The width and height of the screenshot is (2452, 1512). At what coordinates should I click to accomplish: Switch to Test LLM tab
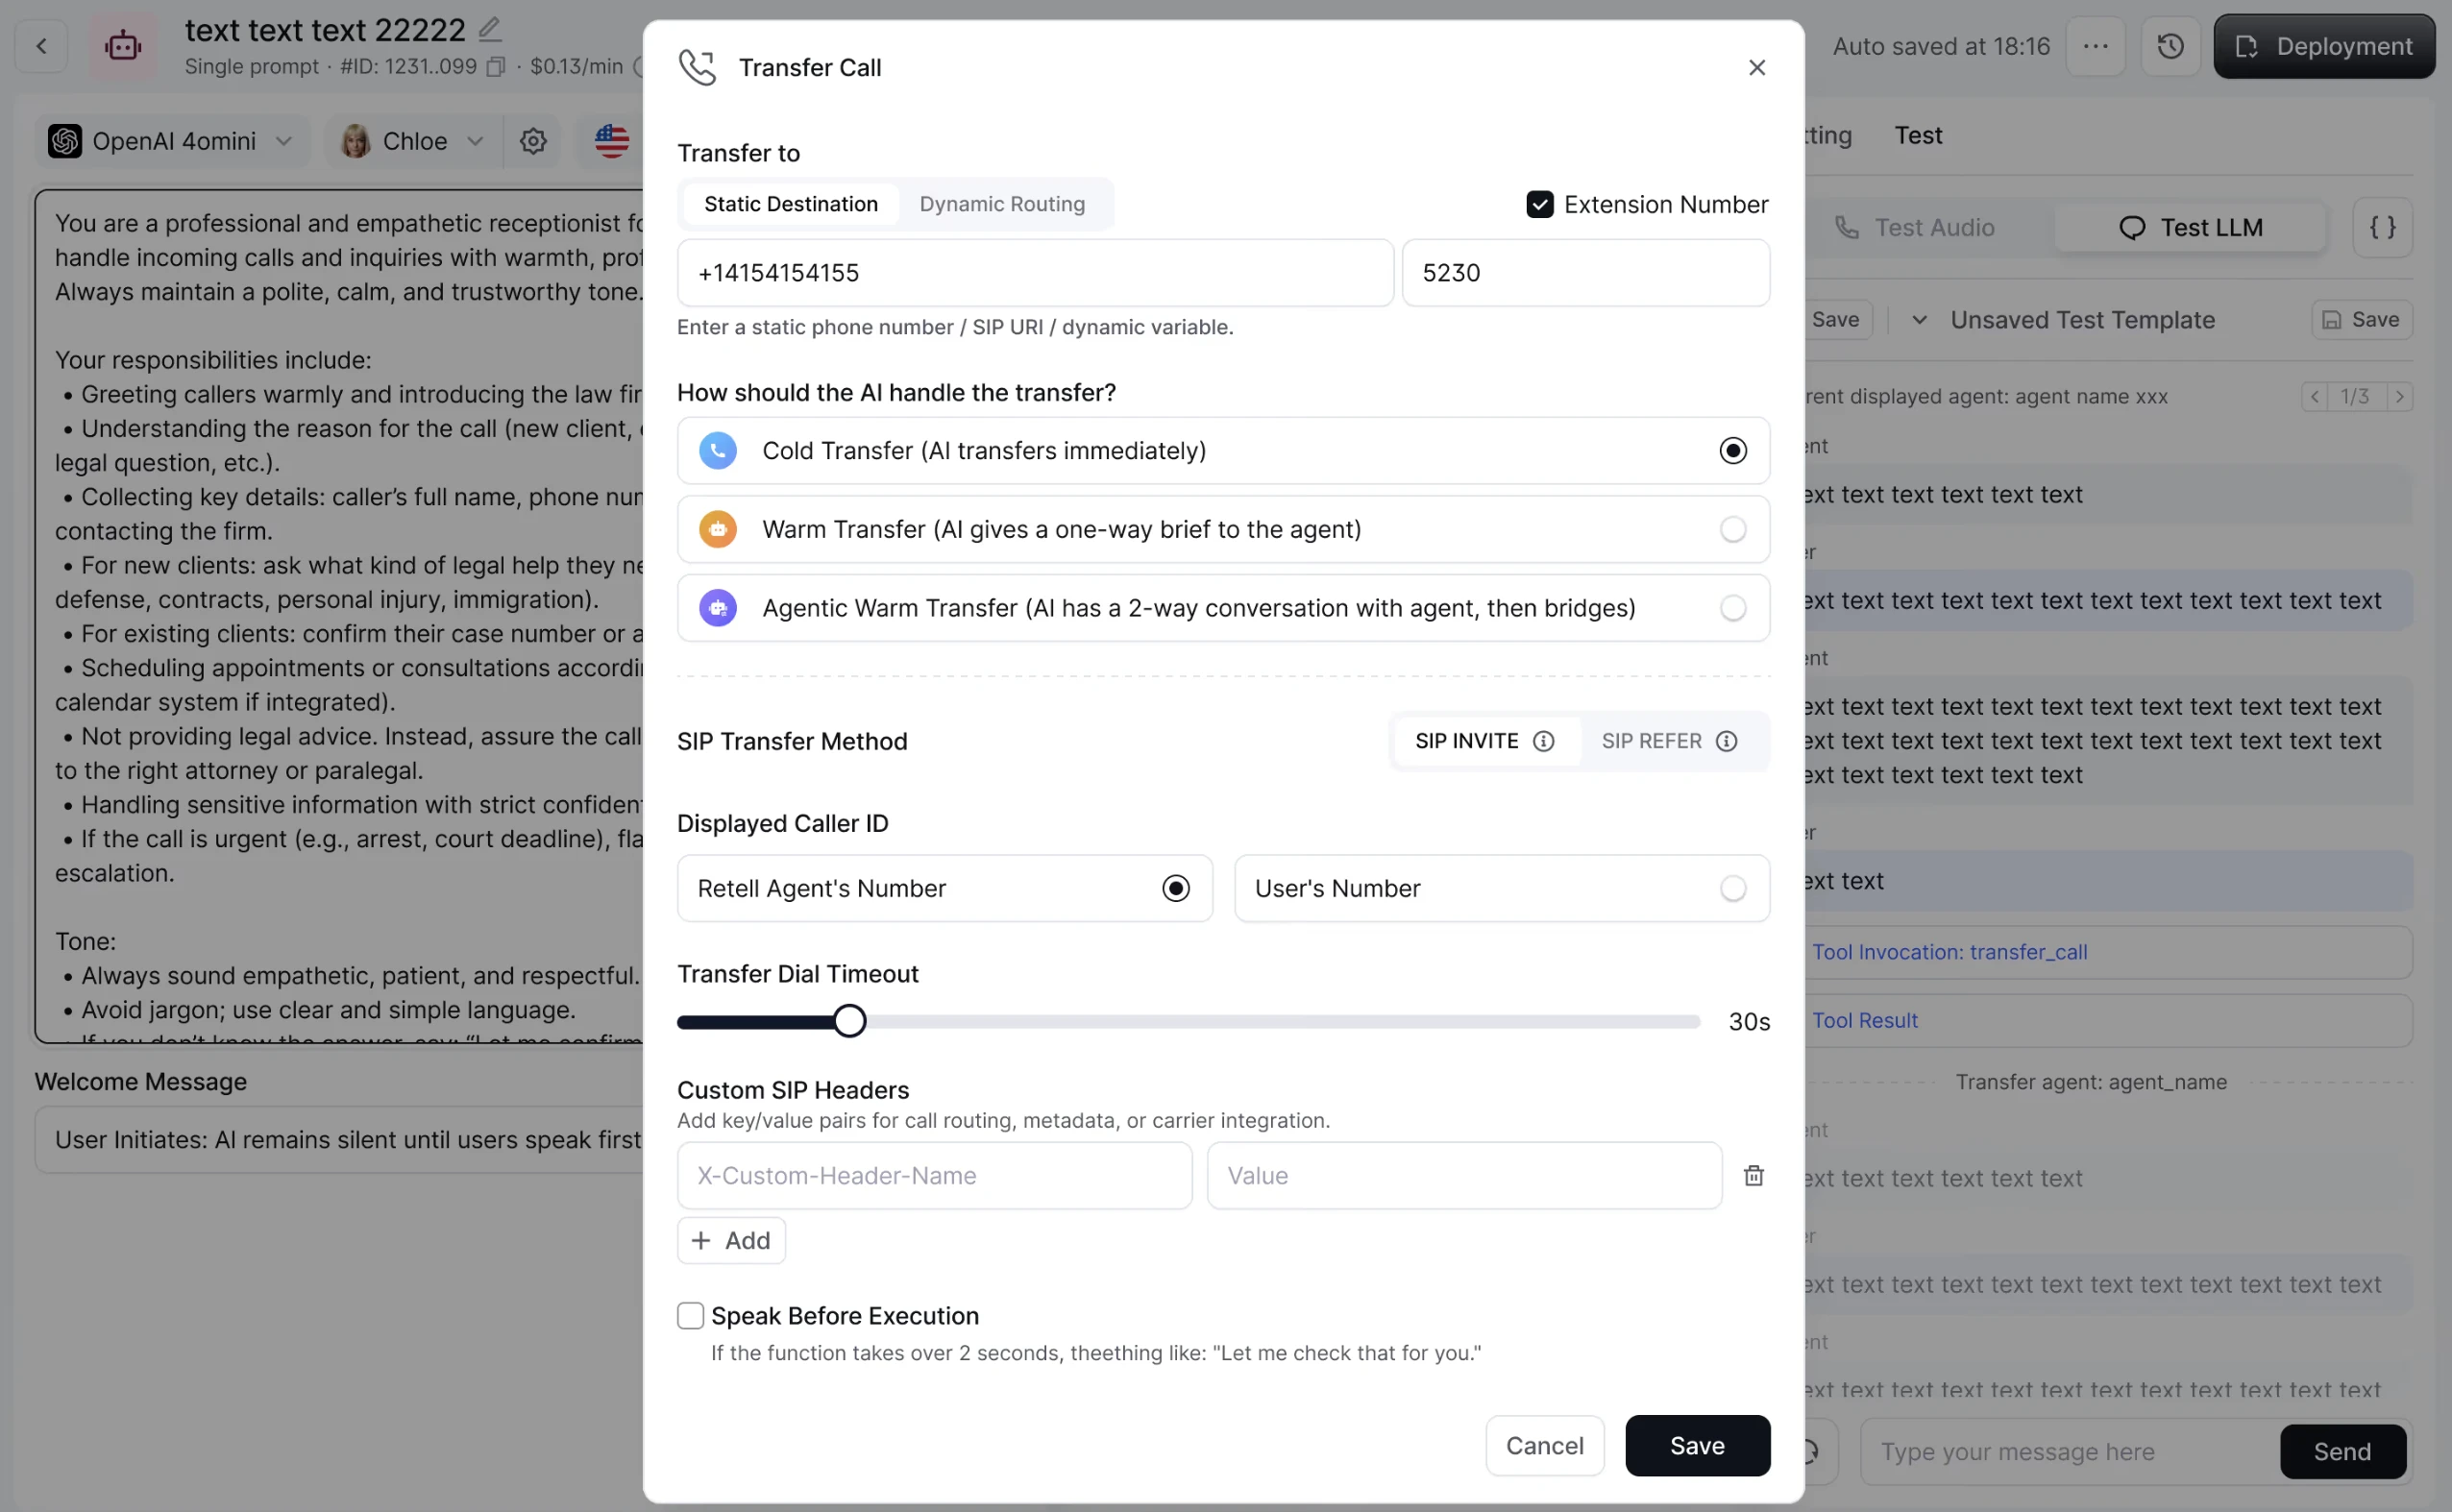(x=2189, y=228)
